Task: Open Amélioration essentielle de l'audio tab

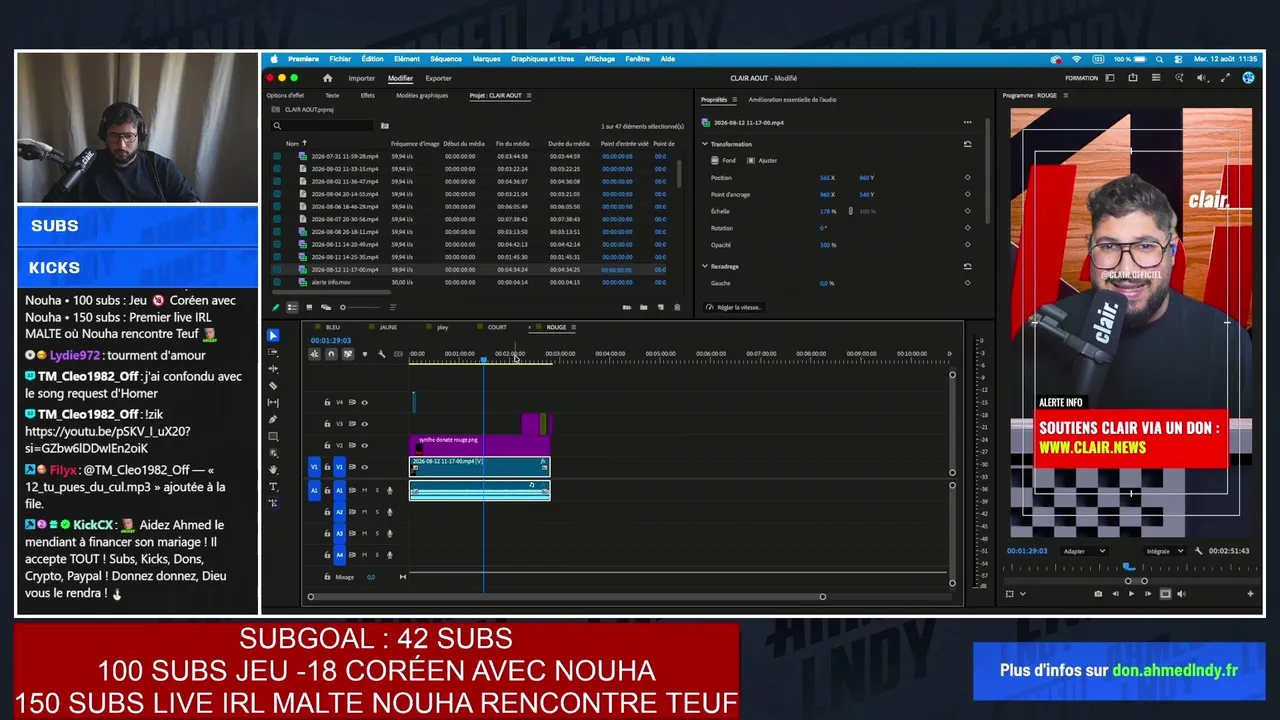Action: click(x=792, y=100)
